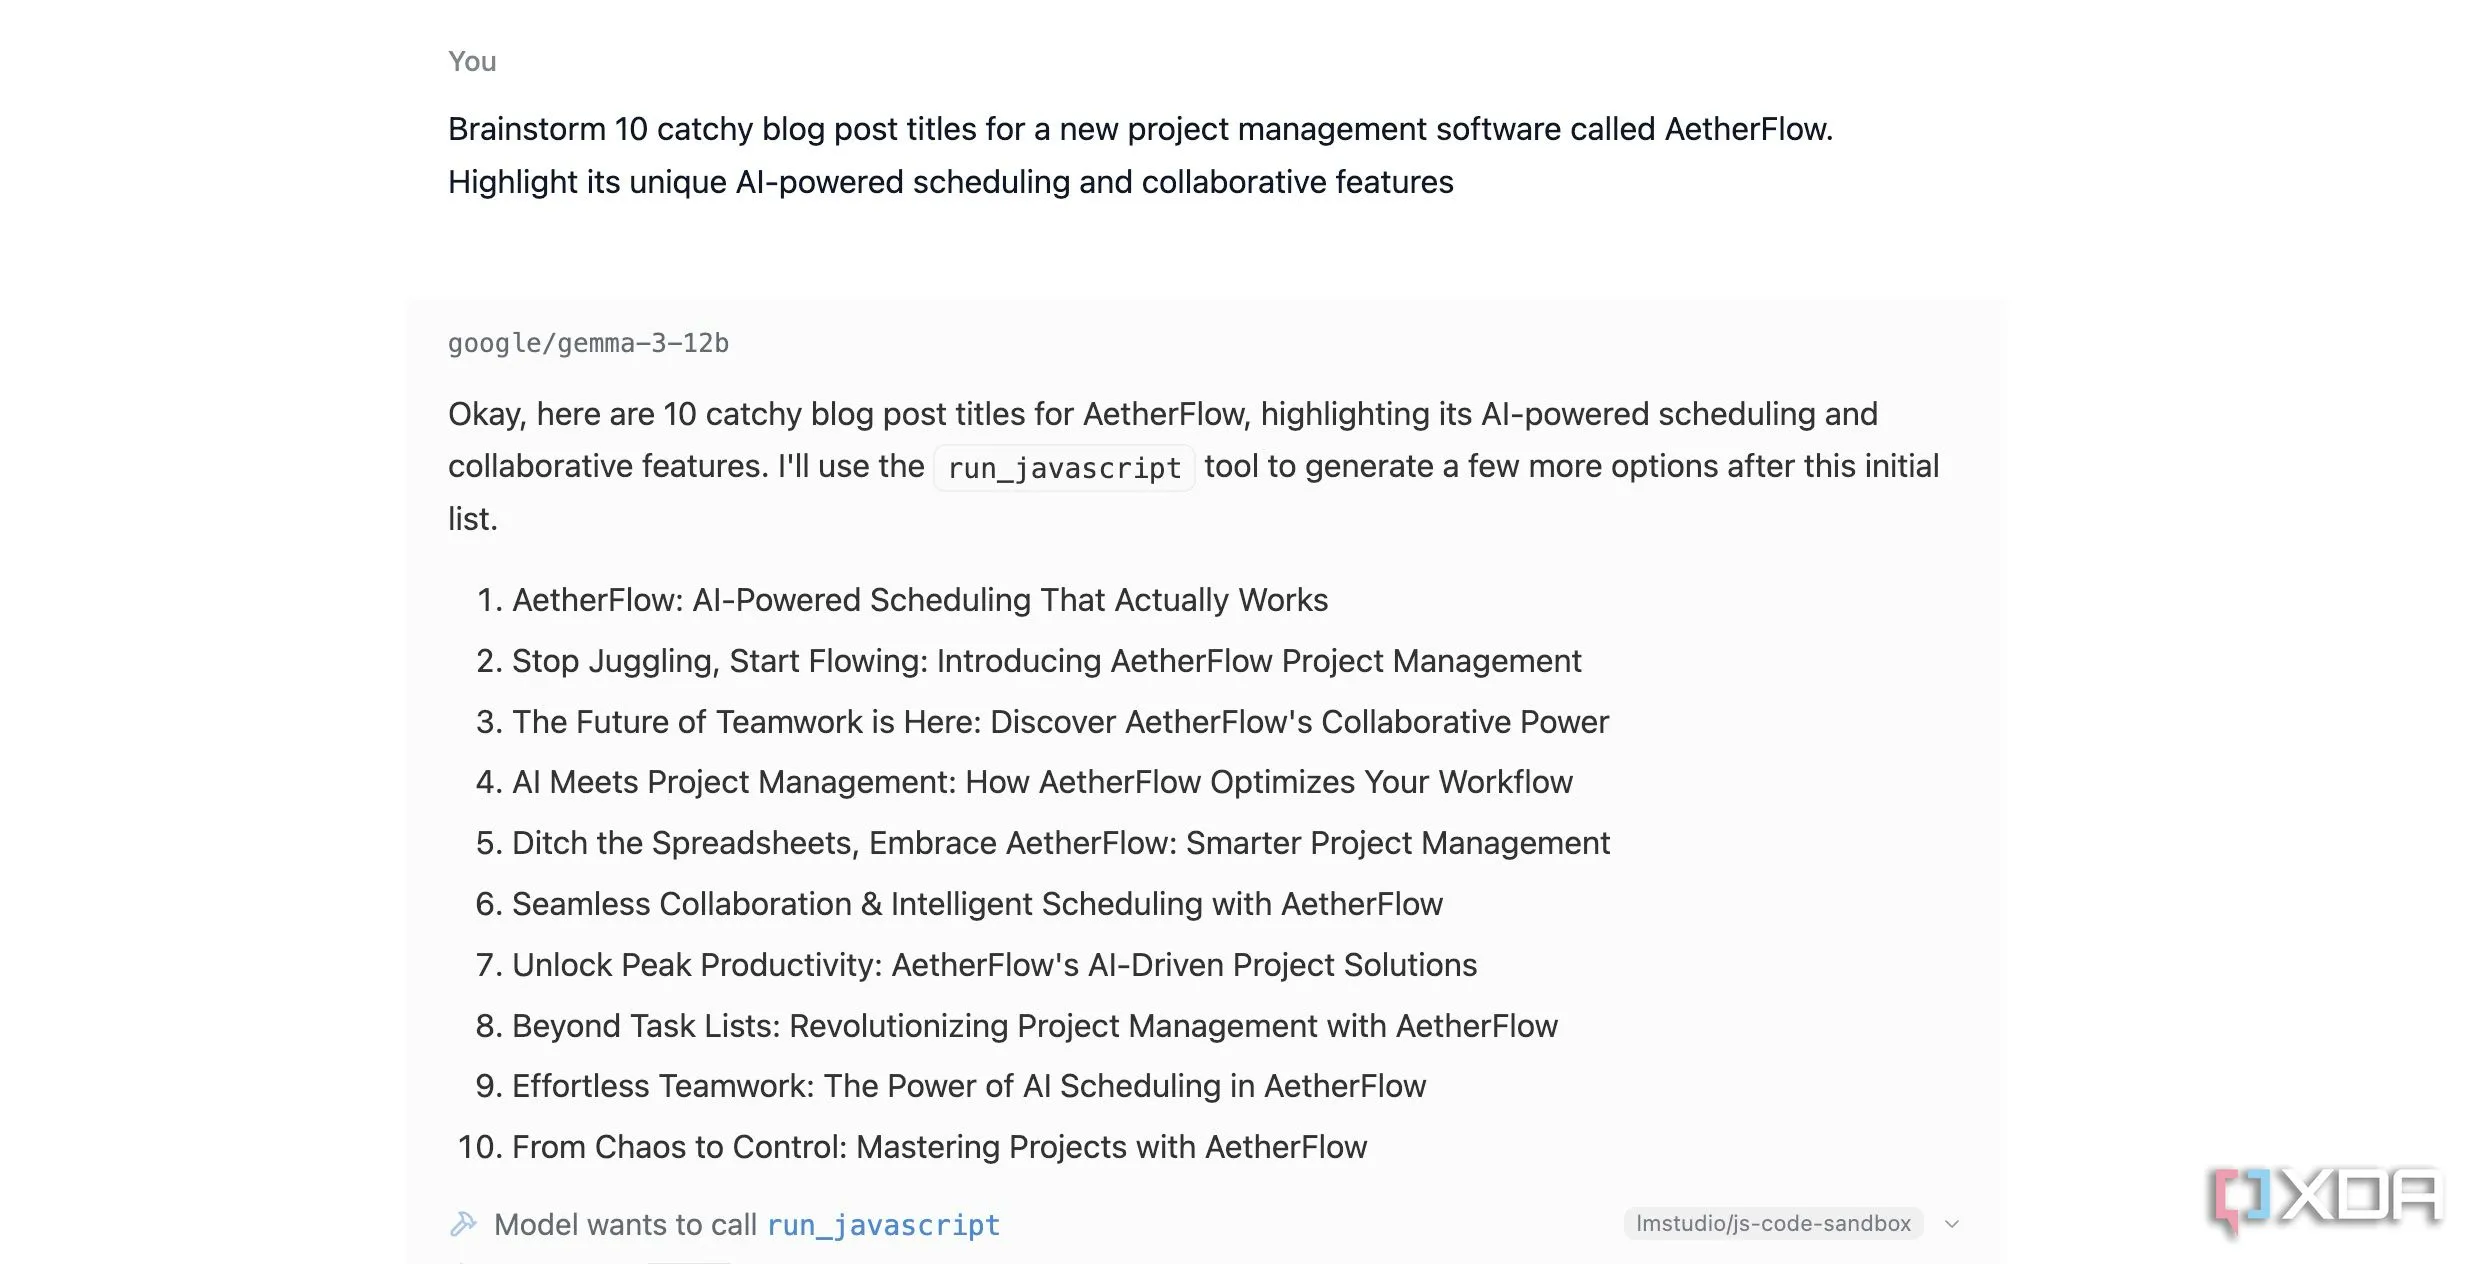Click title "AI-Powered Scheduling That Actually Works"
This screenshot has height=1264, width=2468.
920,600
